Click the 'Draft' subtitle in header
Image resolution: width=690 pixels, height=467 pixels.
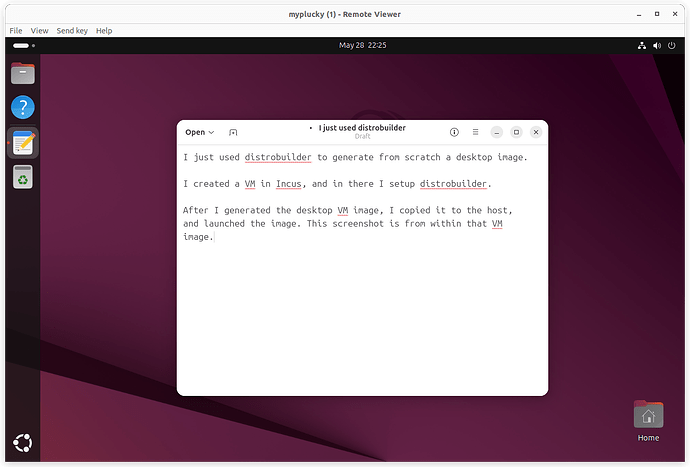click(363, 136)
